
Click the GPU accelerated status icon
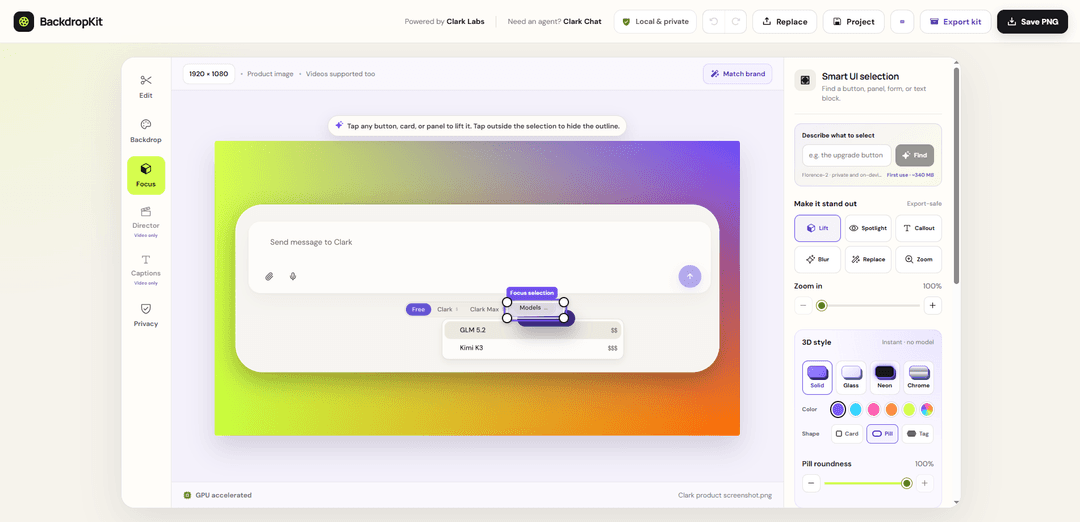pos(187,495)
